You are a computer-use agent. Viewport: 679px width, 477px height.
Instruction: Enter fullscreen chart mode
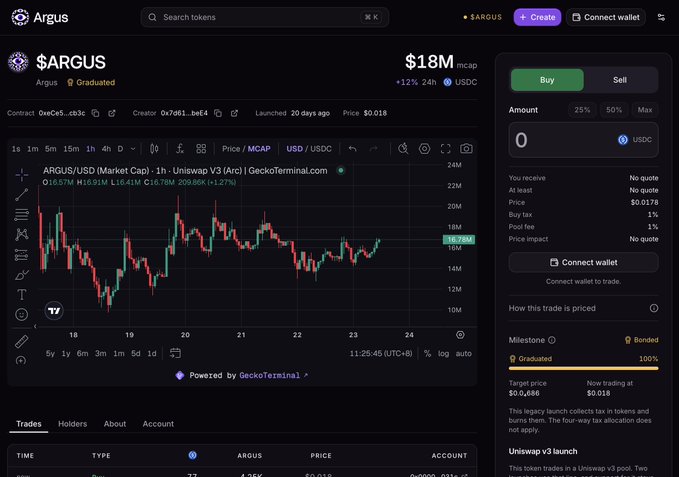click(446, 149)
